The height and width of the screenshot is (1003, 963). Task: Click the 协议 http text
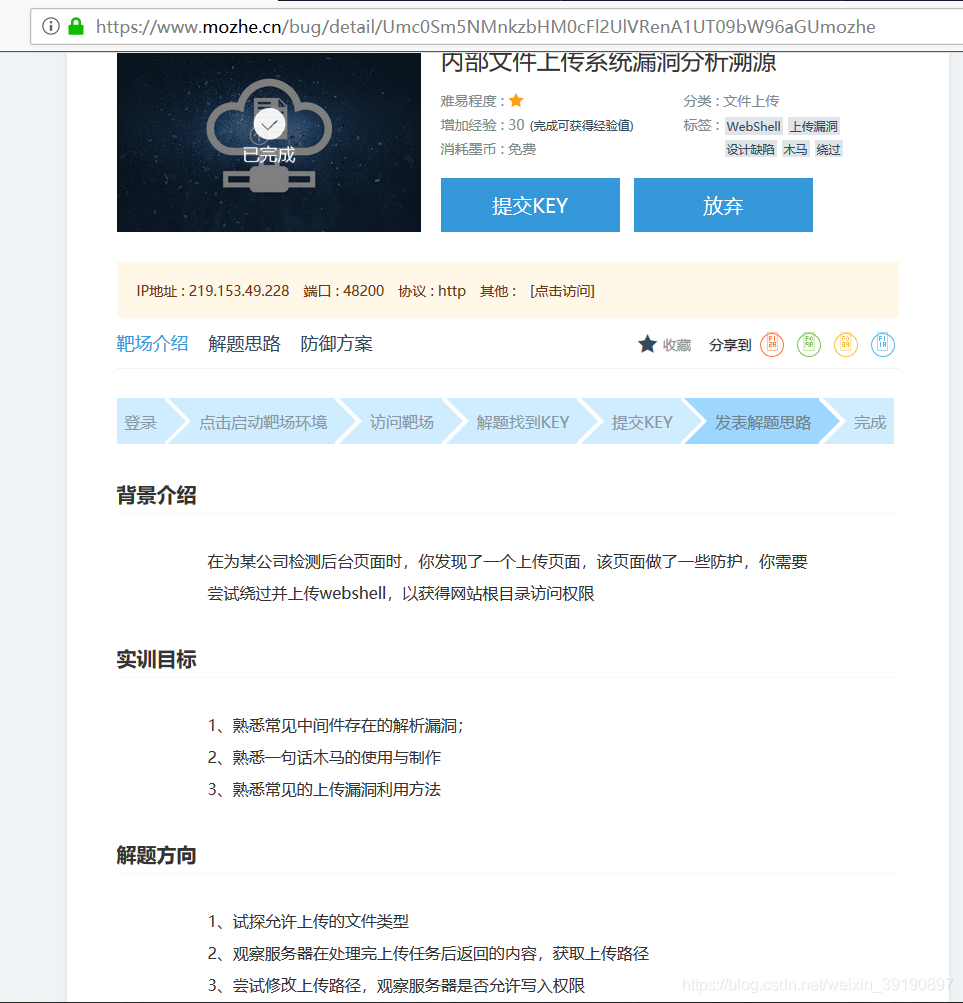[432, 291]
